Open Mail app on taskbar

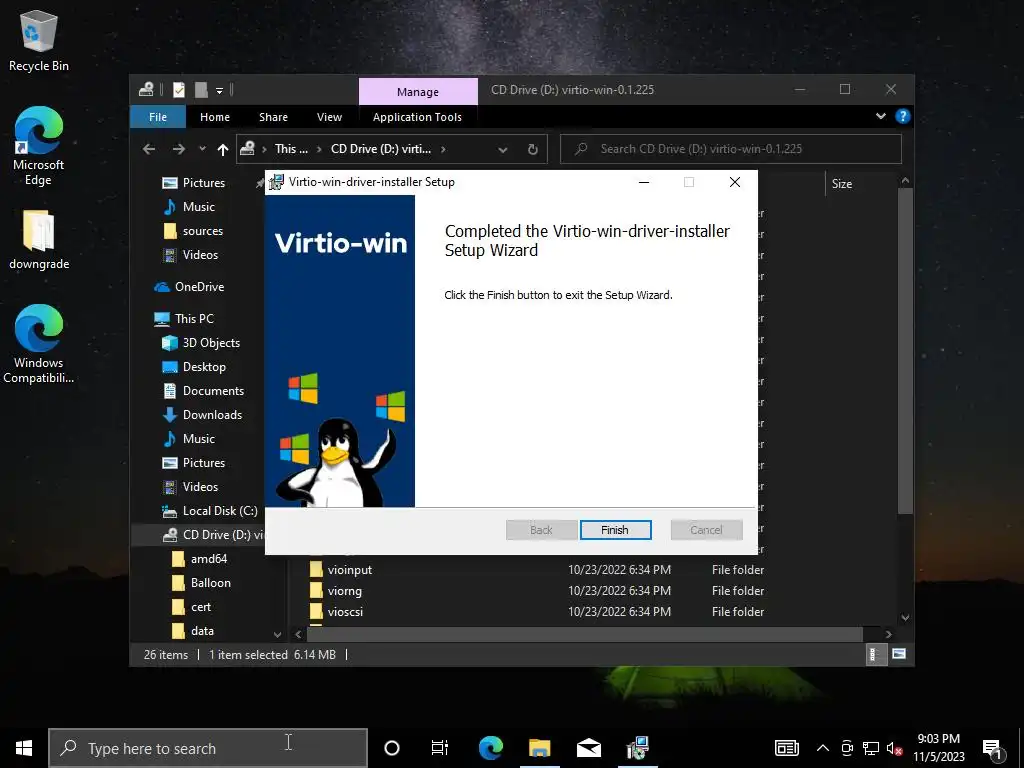[x=588, y=748]
